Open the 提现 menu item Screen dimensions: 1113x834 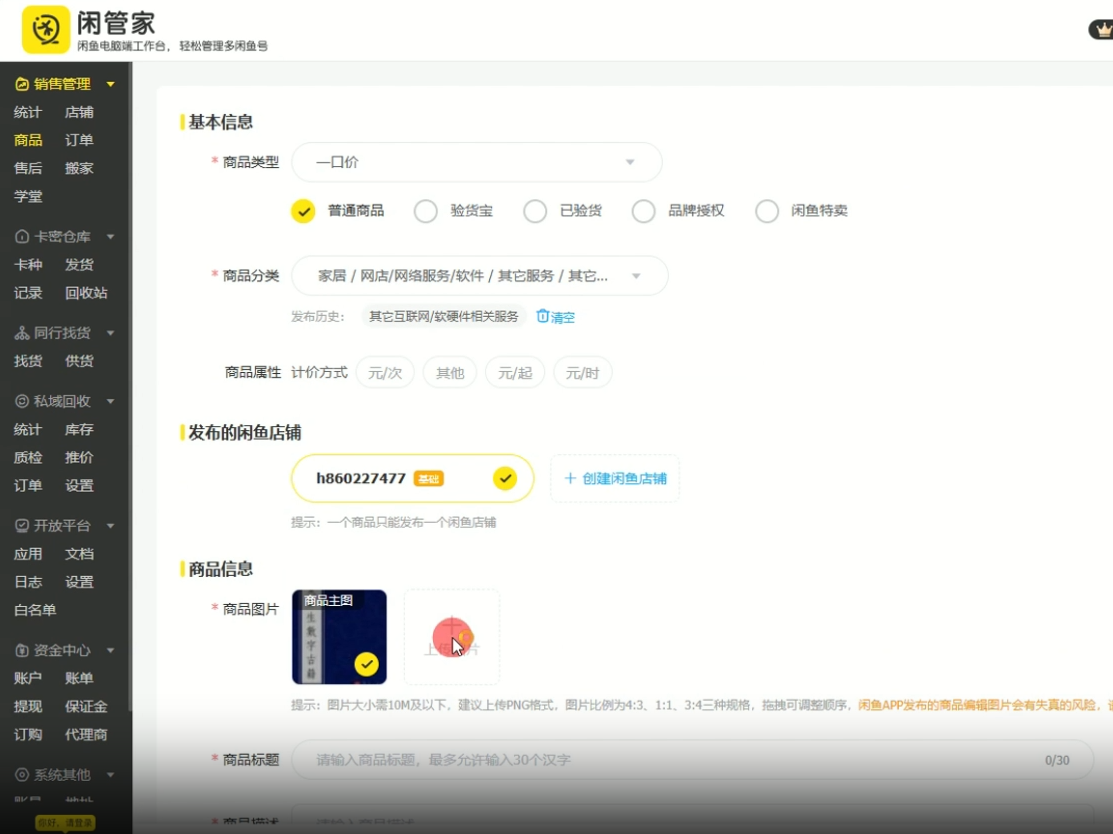(28, 706)
